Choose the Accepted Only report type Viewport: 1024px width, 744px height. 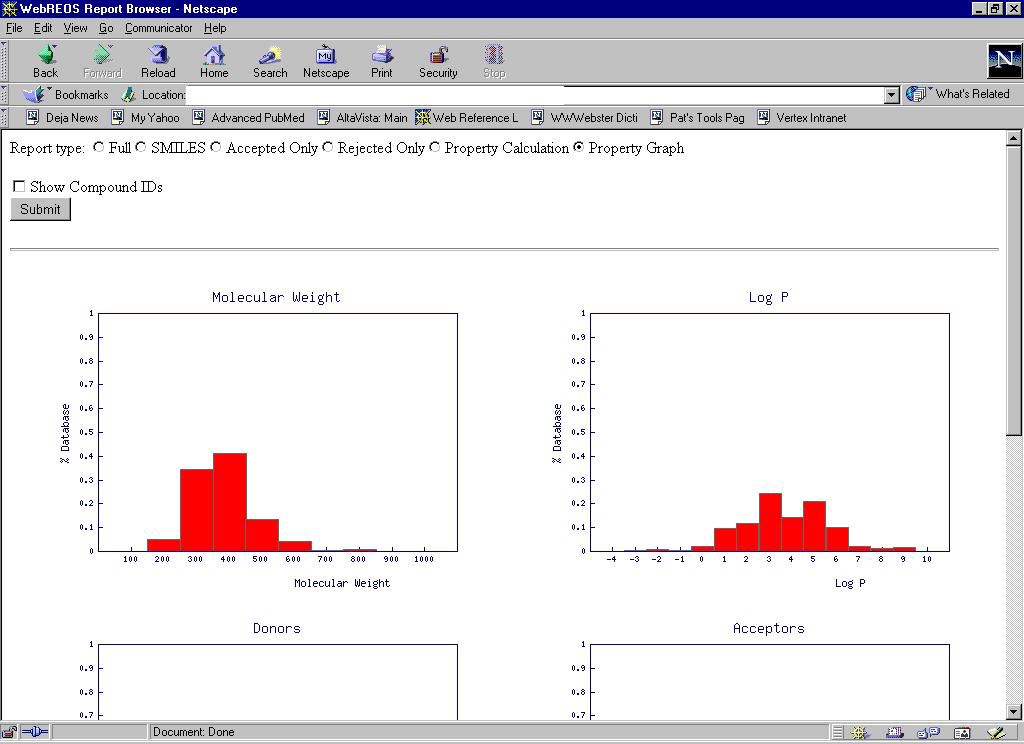pos(216,148)
